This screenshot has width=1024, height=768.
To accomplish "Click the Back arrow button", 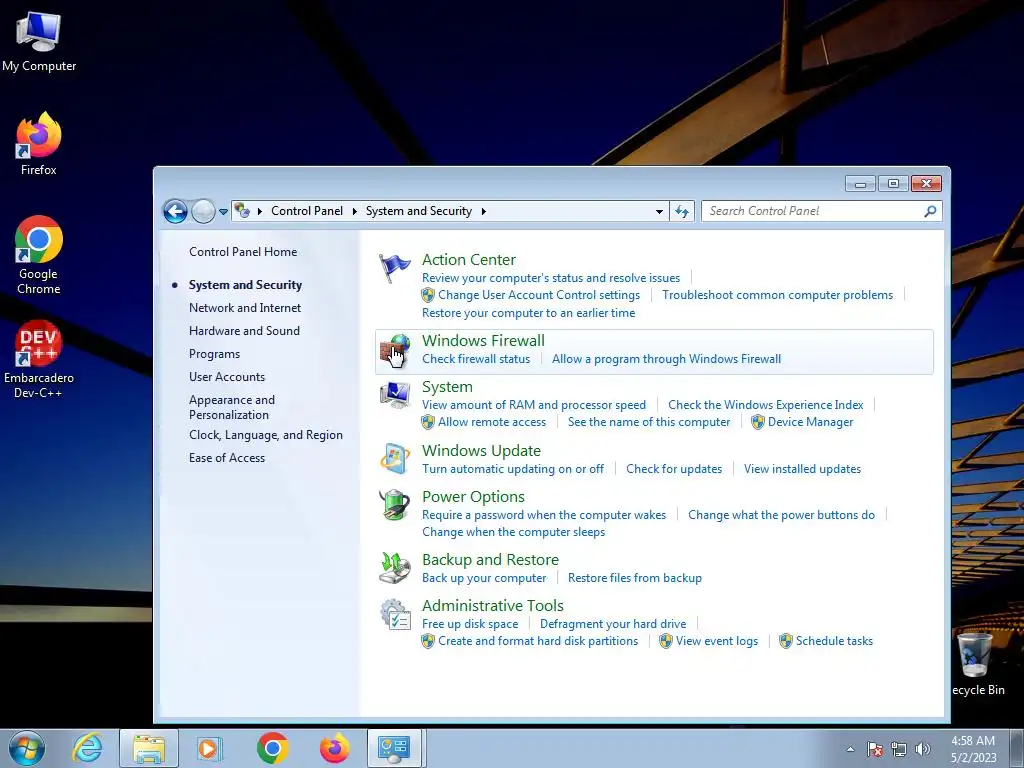I will (x=175, y=211).
